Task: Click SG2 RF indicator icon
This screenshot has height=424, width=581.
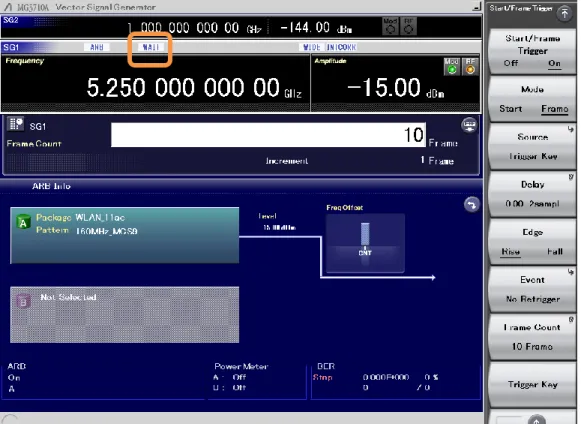Action: 408,26
